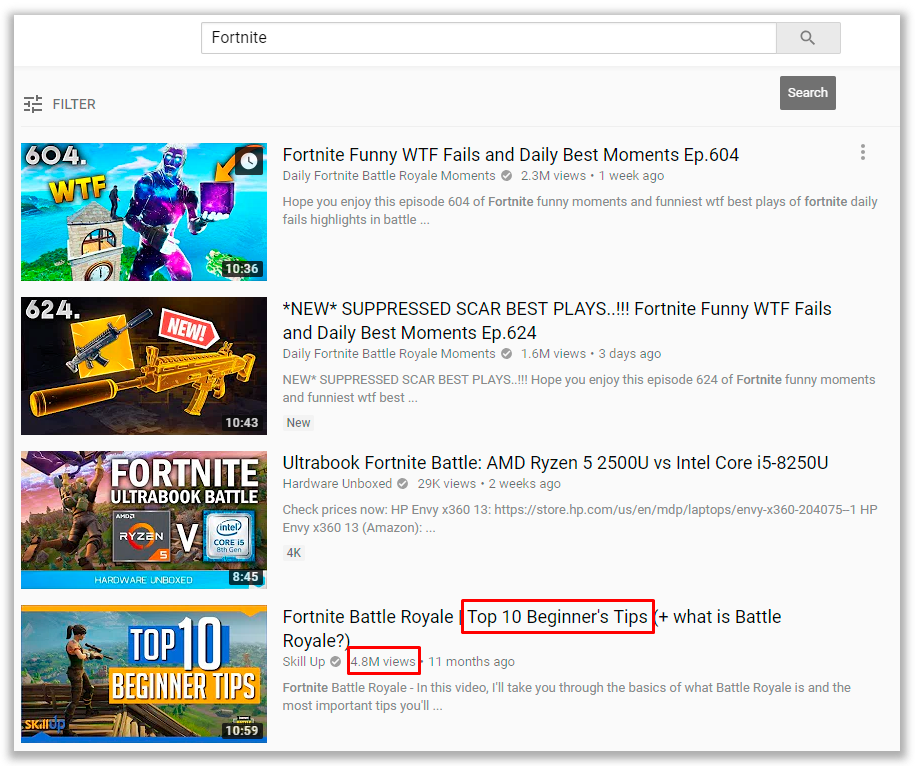The image size is (915, 766).
Task: Click the magnifier search icon button
Action: 808,38
